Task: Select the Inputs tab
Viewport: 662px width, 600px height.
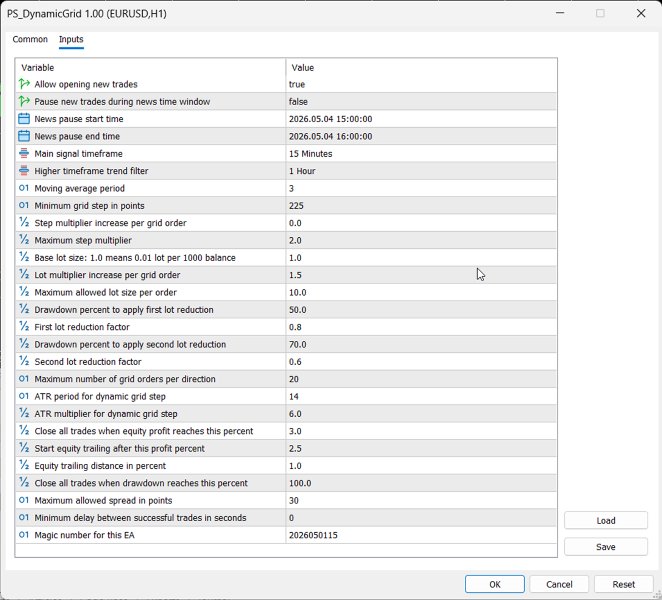Action: click(71, 39)
